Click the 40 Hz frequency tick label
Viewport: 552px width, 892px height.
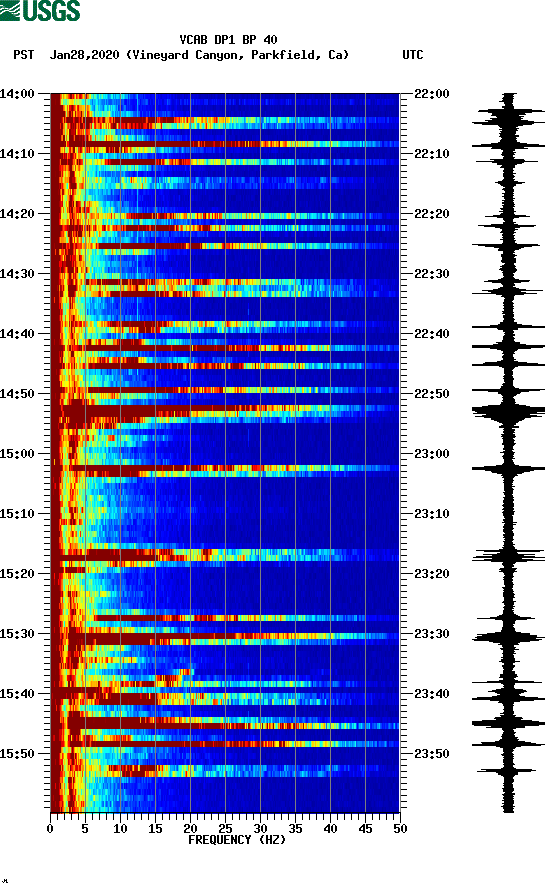coord(330,829)
